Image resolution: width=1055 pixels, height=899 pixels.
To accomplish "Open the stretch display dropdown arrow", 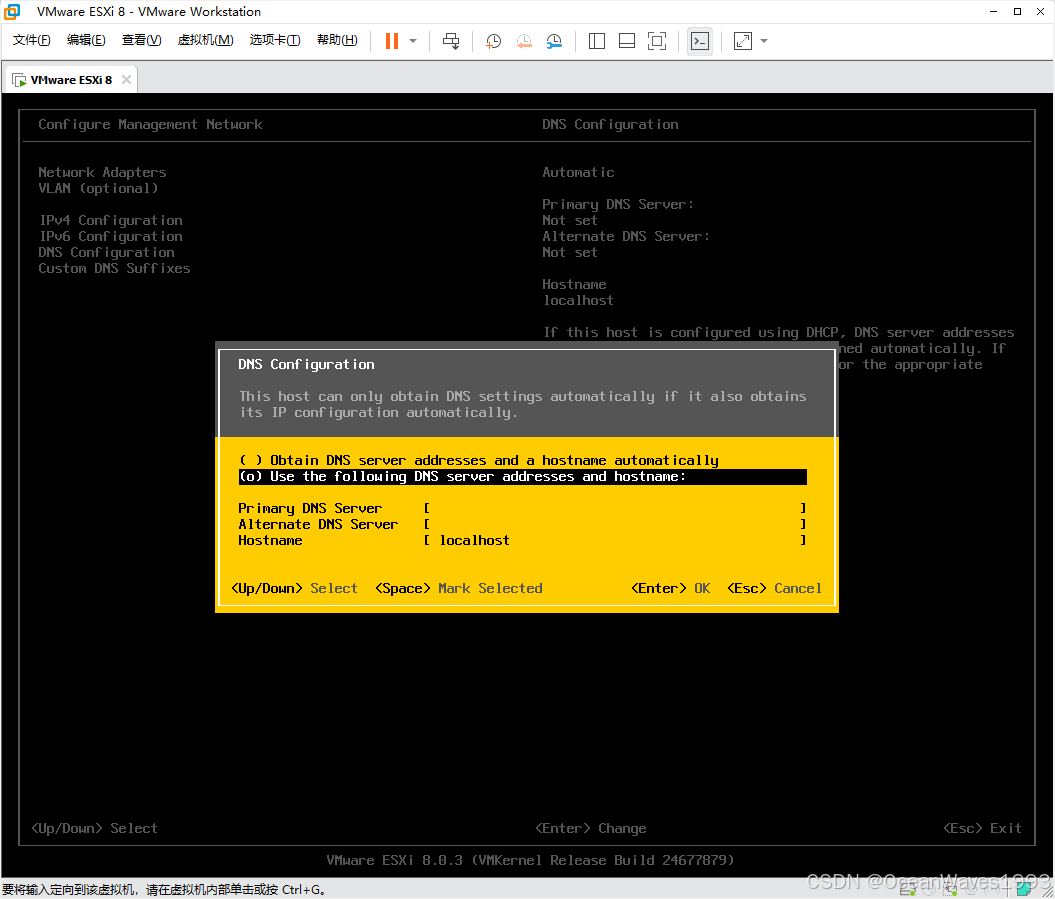I will [x=764, y=41].
